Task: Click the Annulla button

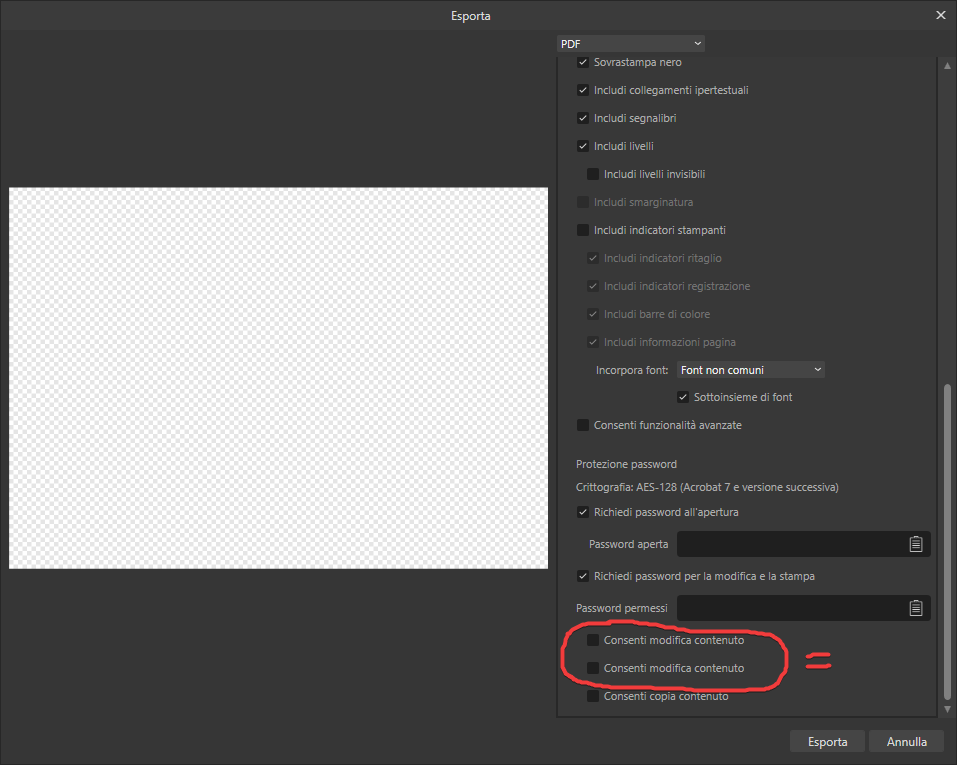Action: pos(906,741)
